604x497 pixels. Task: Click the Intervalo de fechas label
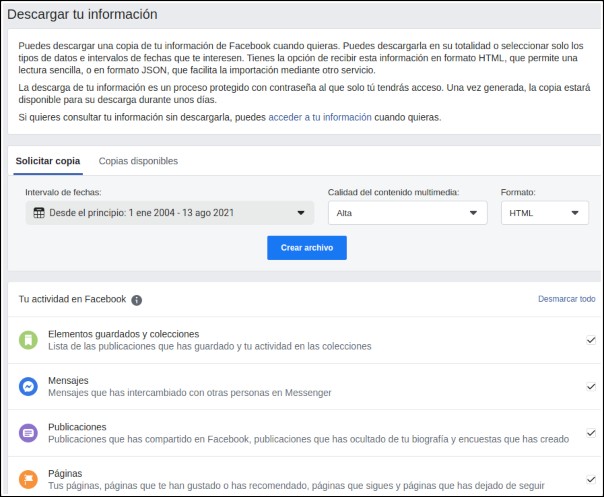coord(63,192)
